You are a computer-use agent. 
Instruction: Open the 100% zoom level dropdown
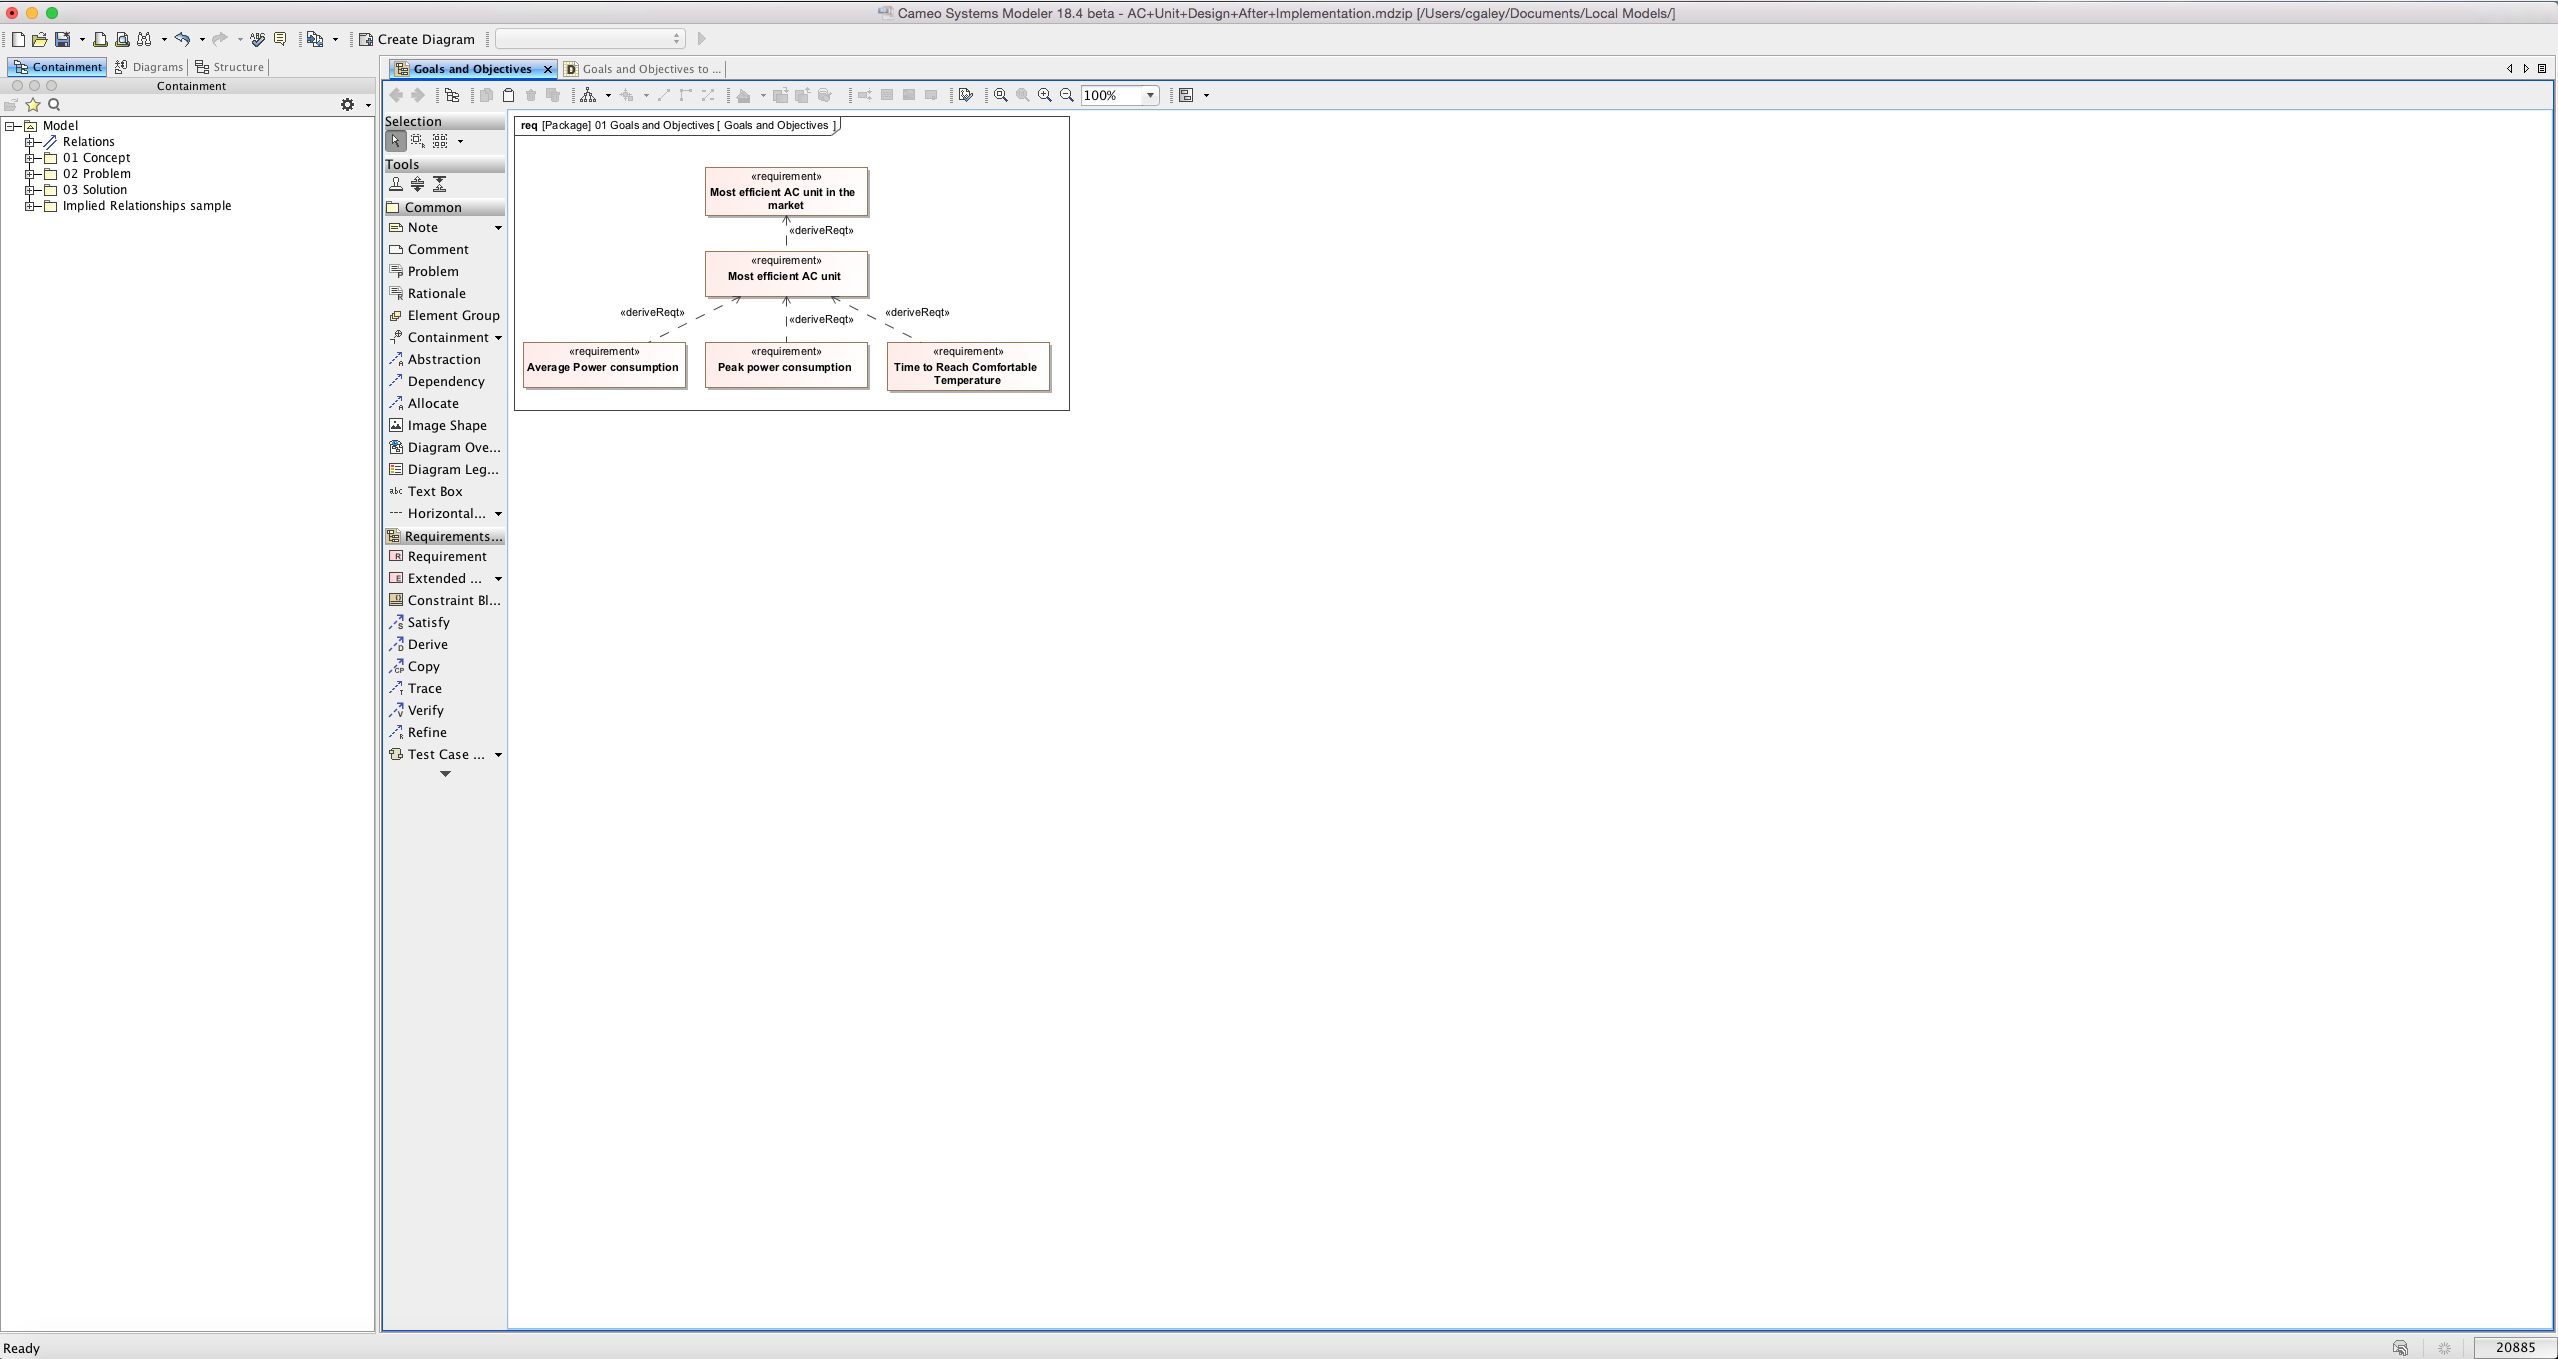pos(1150,95)
